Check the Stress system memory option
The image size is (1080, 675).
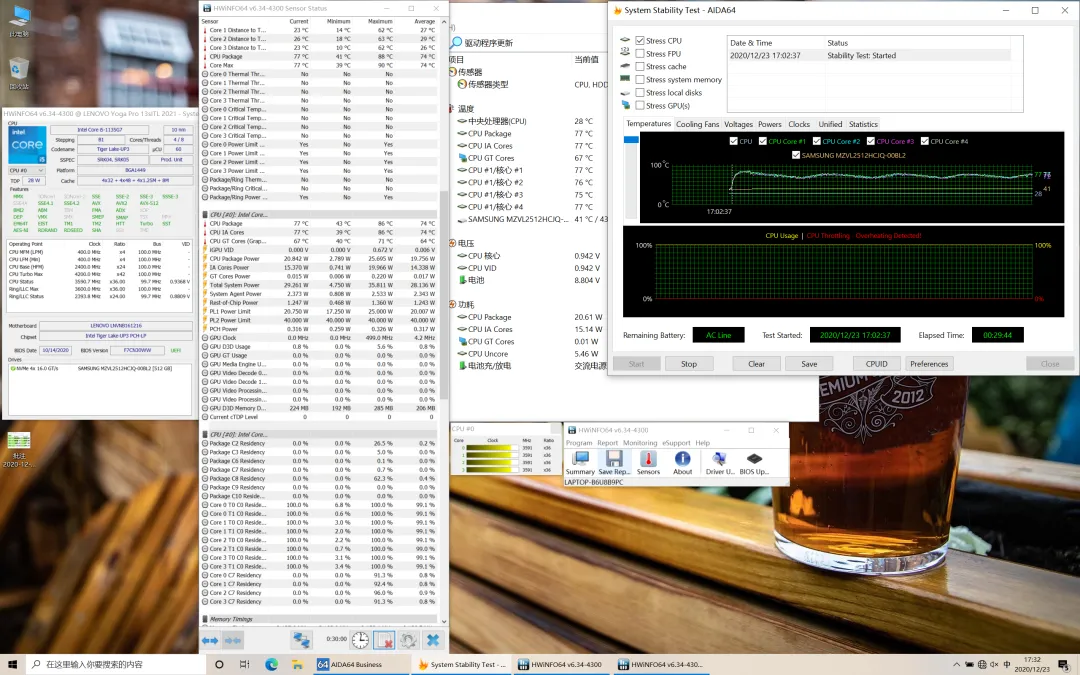[640, 80]
